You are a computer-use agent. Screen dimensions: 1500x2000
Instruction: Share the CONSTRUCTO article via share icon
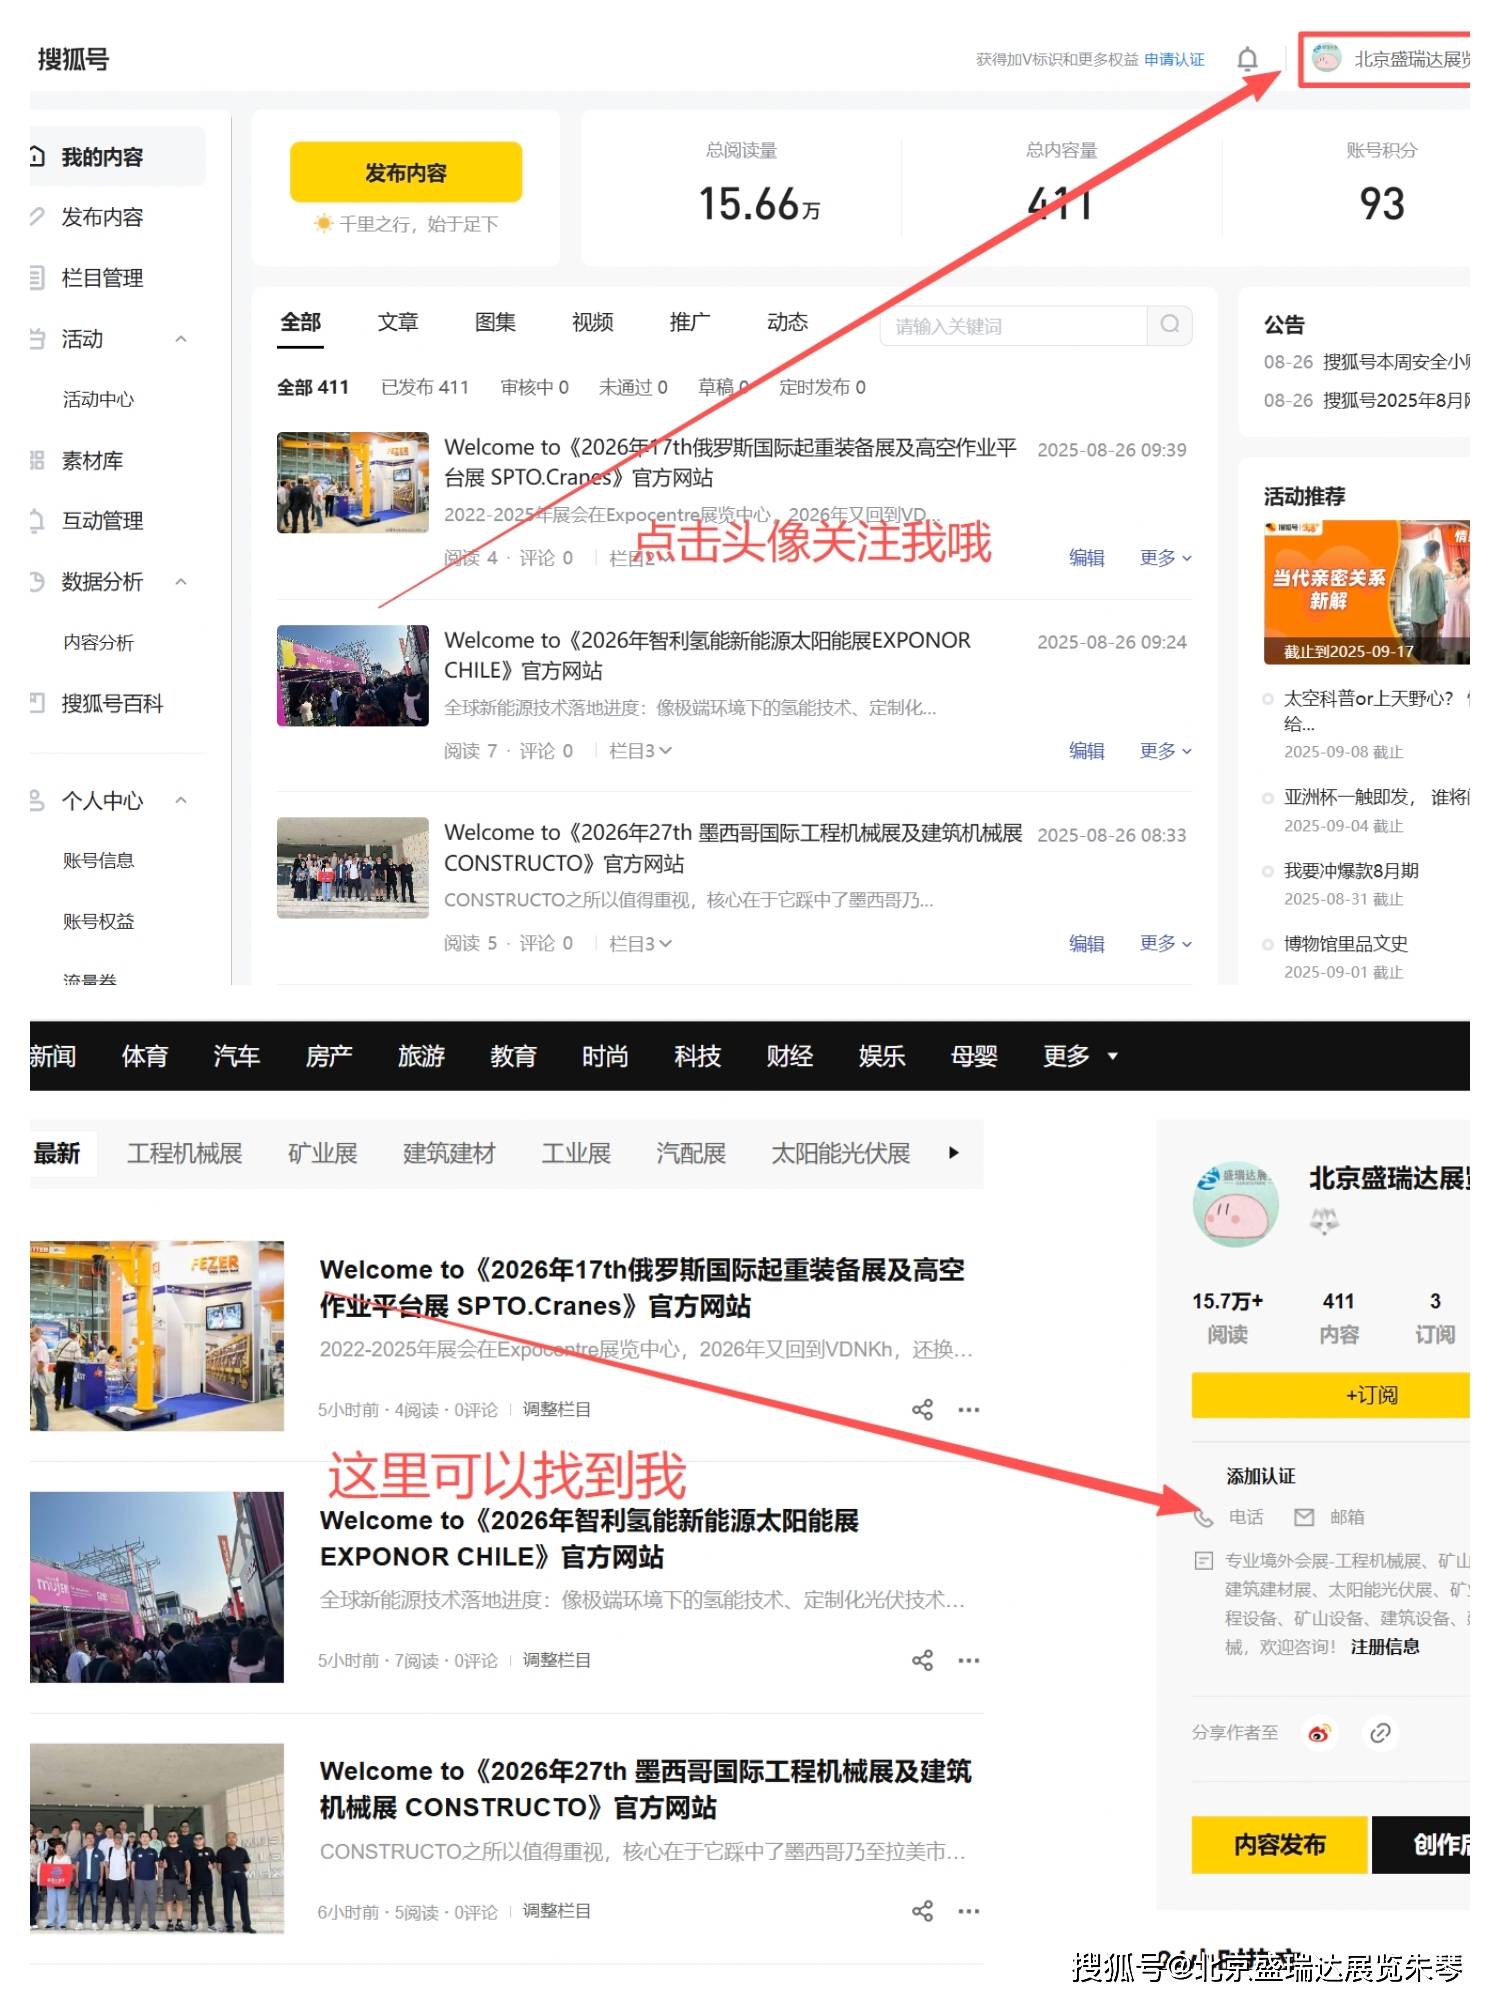coord(922,1911)
